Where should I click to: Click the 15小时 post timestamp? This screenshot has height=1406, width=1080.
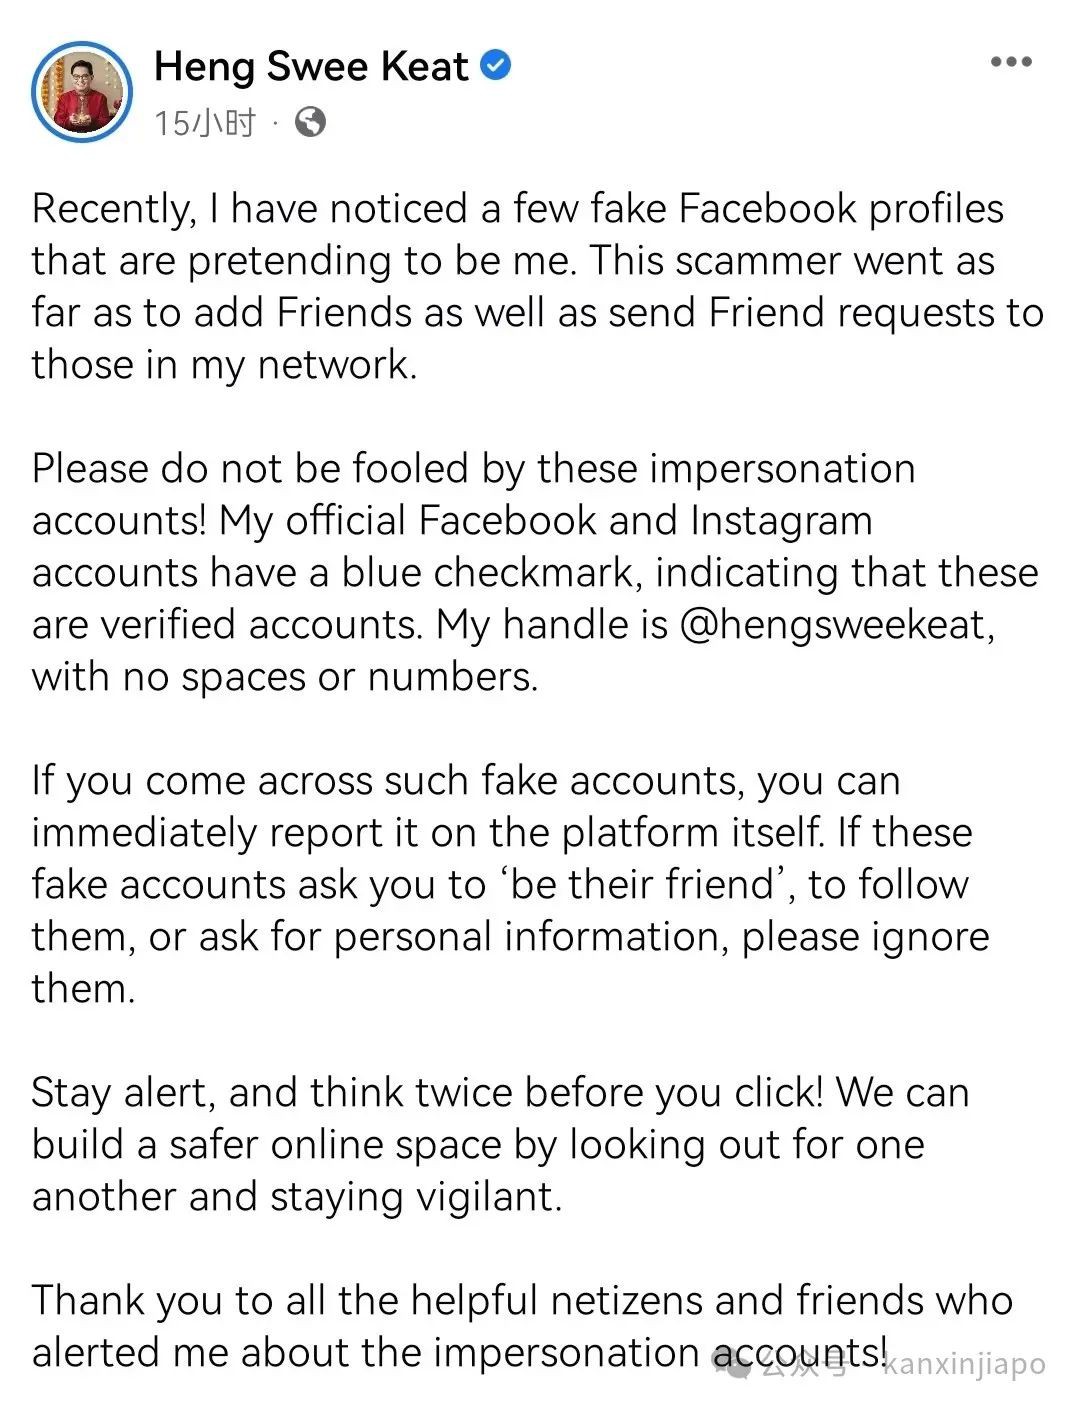click(205, 123)
